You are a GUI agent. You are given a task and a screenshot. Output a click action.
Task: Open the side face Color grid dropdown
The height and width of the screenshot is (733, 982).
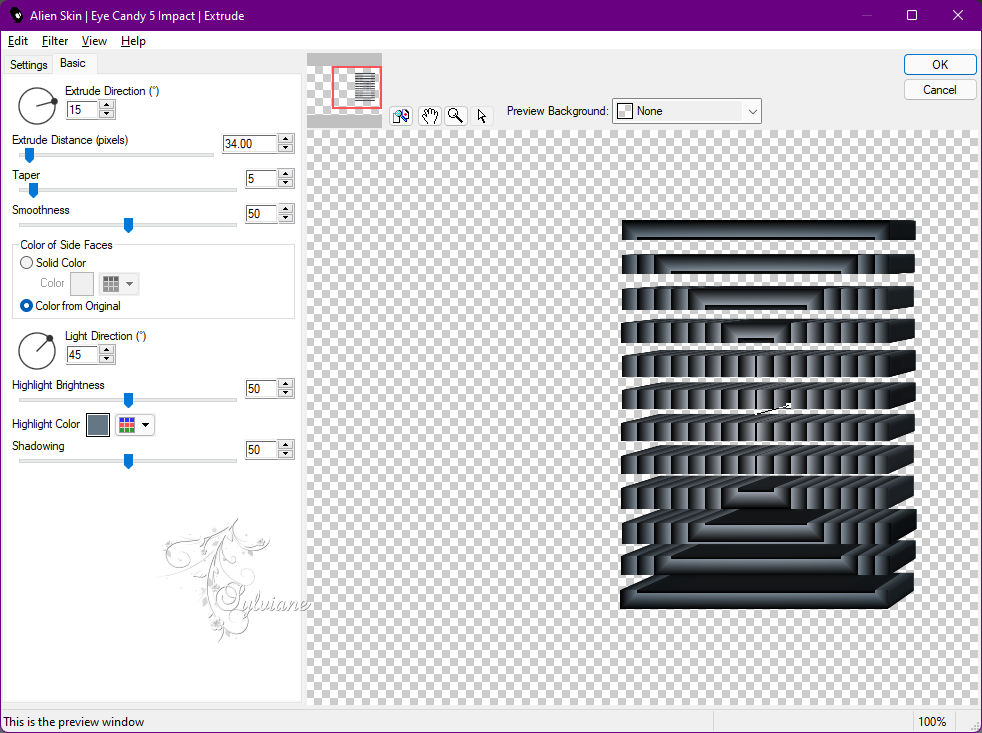pyautogui.click(x=118, y=284)
